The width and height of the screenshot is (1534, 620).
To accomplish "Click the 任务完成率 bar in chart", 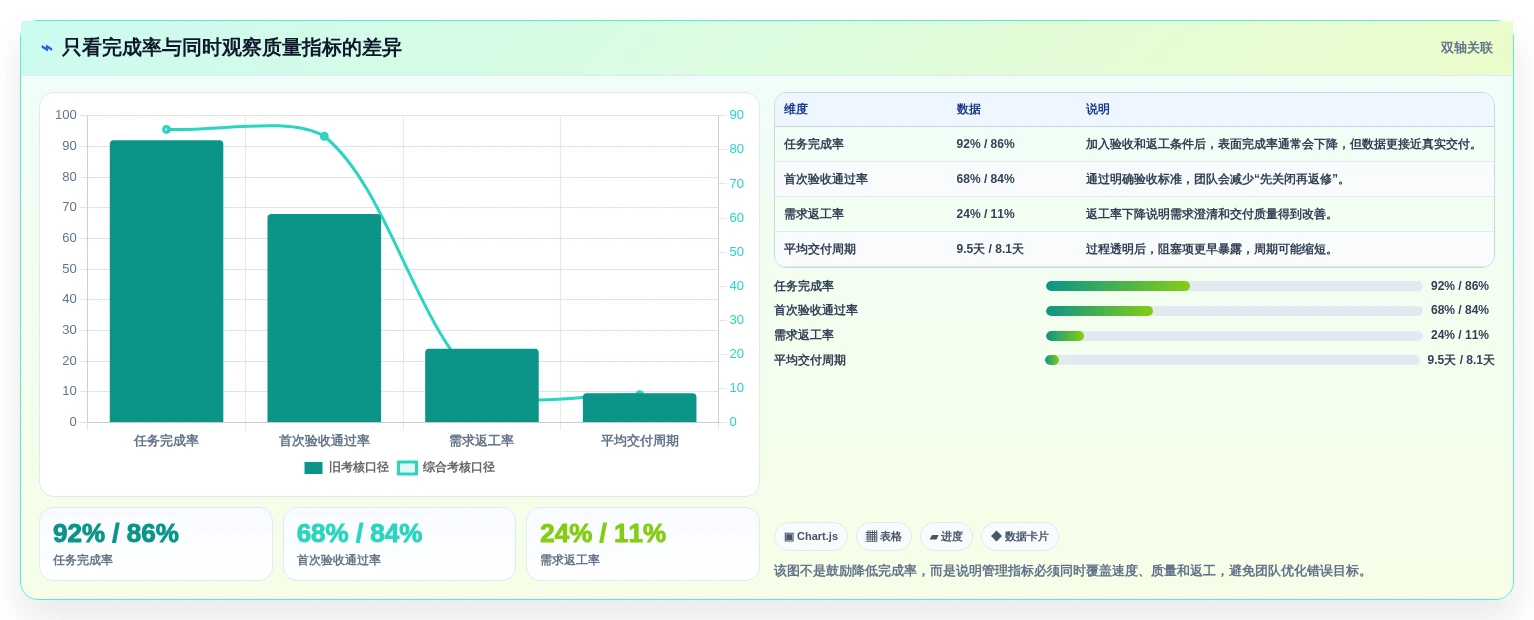I will [166, 281].
